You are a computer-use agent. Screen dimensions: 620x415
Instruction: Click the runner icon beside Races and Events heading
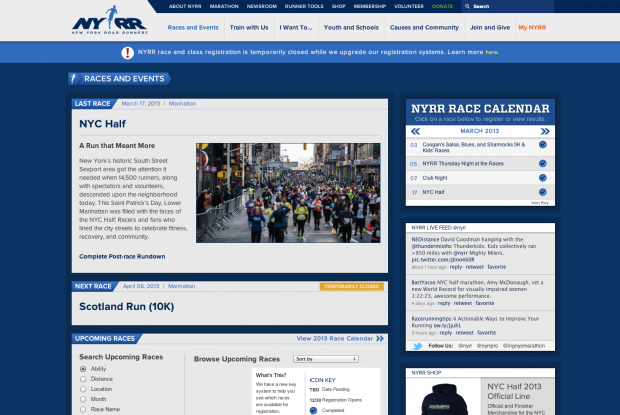pos(73,78)
